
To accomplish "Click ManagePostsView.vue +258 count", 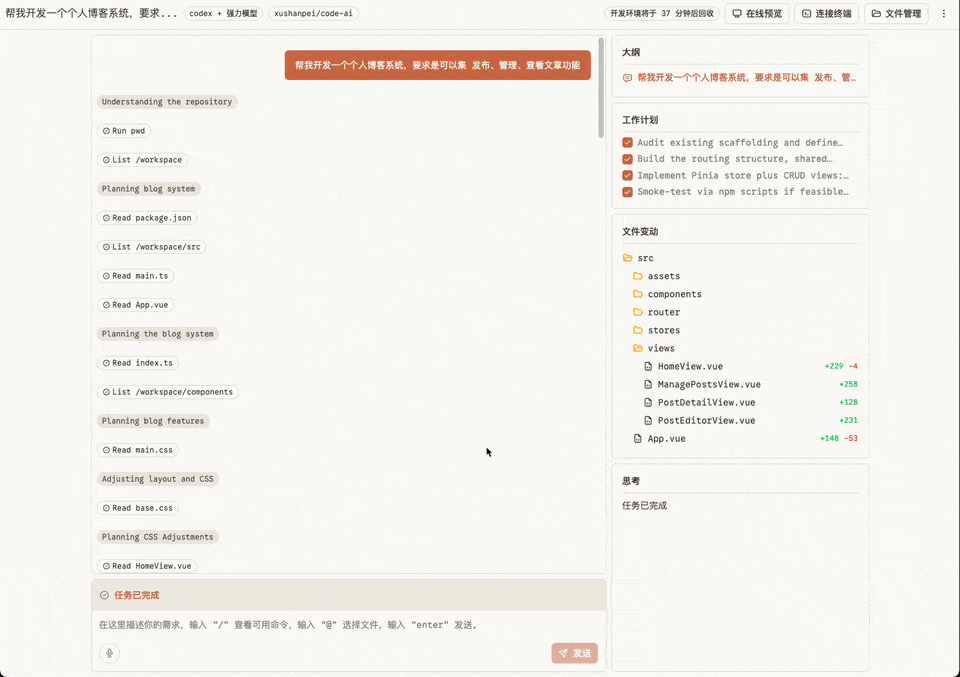I will 848,384.
